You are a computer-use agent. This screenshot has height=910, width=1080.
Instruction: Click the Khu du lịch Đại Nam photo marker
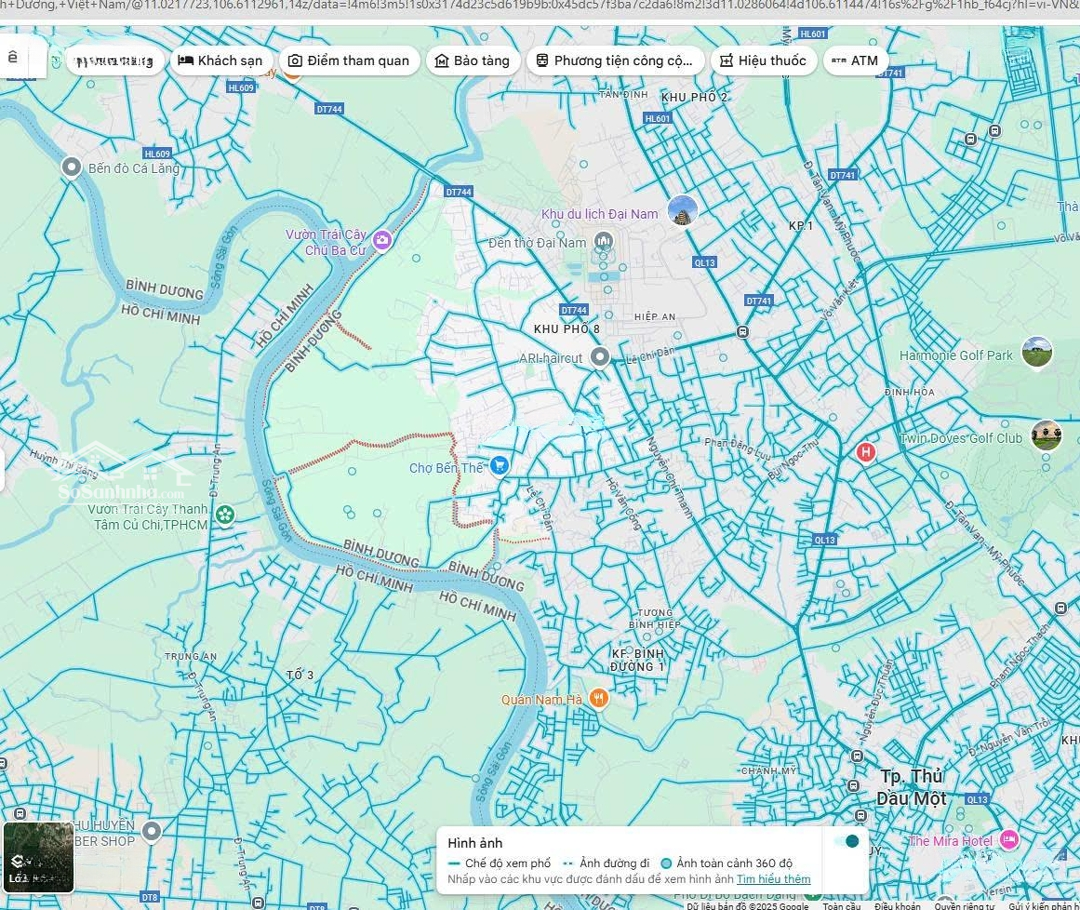point(682,210)
